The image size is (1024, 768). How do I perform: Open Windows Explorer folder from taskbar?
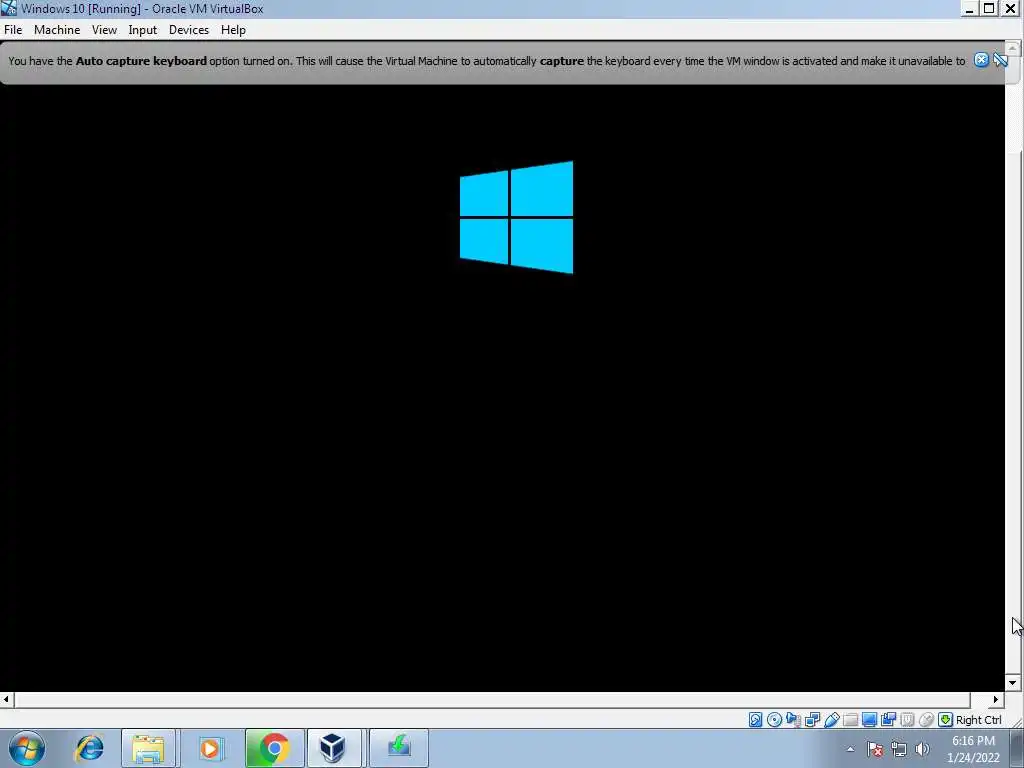point(148,748)
